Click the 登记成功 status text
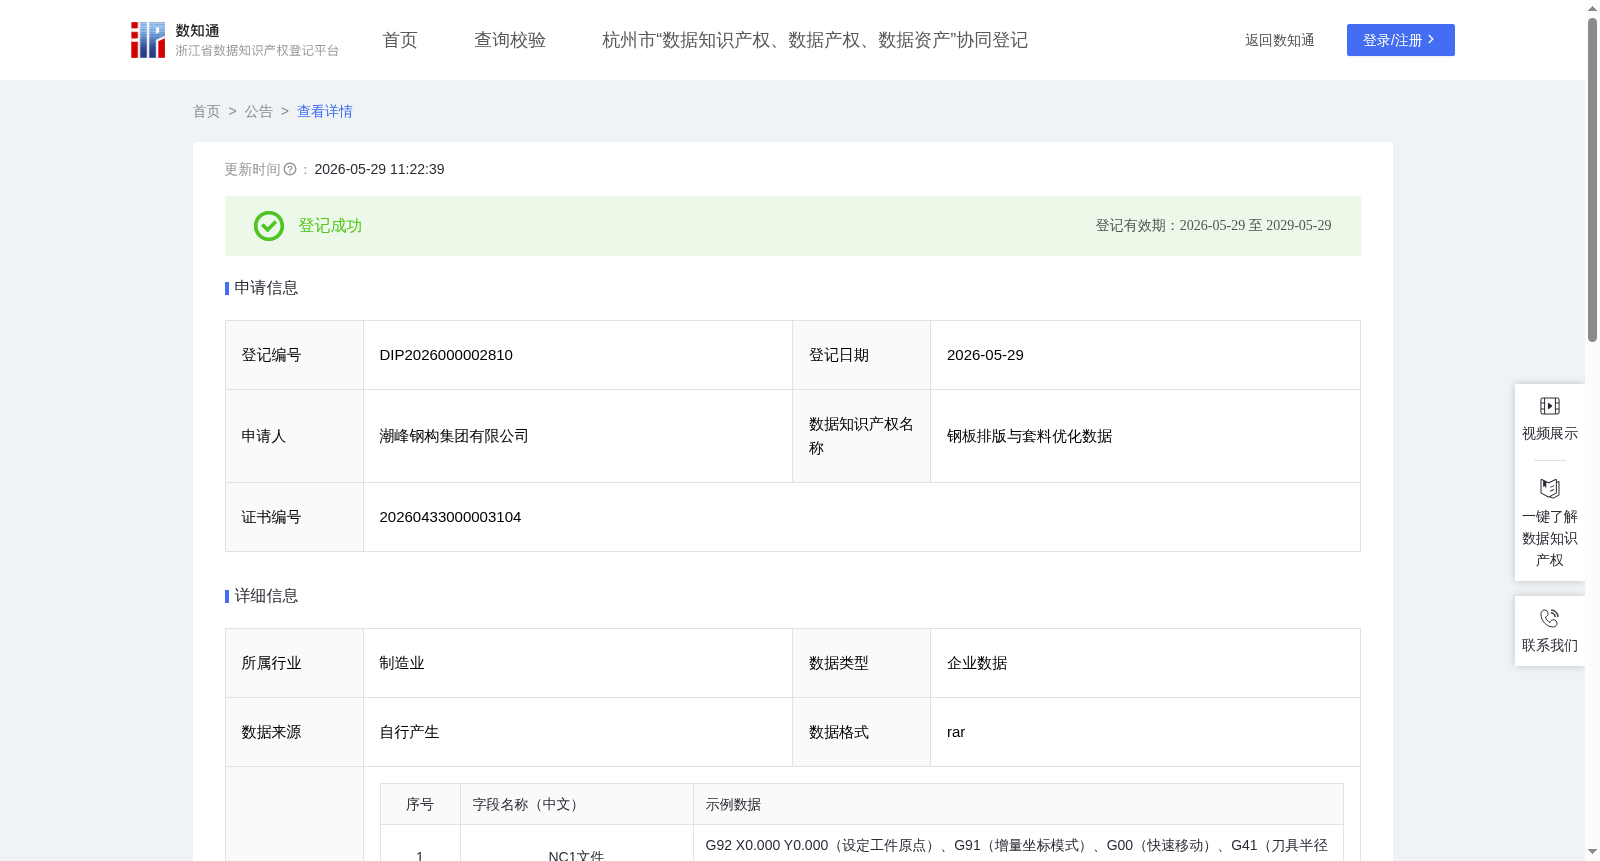This screenshot has height=861, width=1600. (330, 226)
